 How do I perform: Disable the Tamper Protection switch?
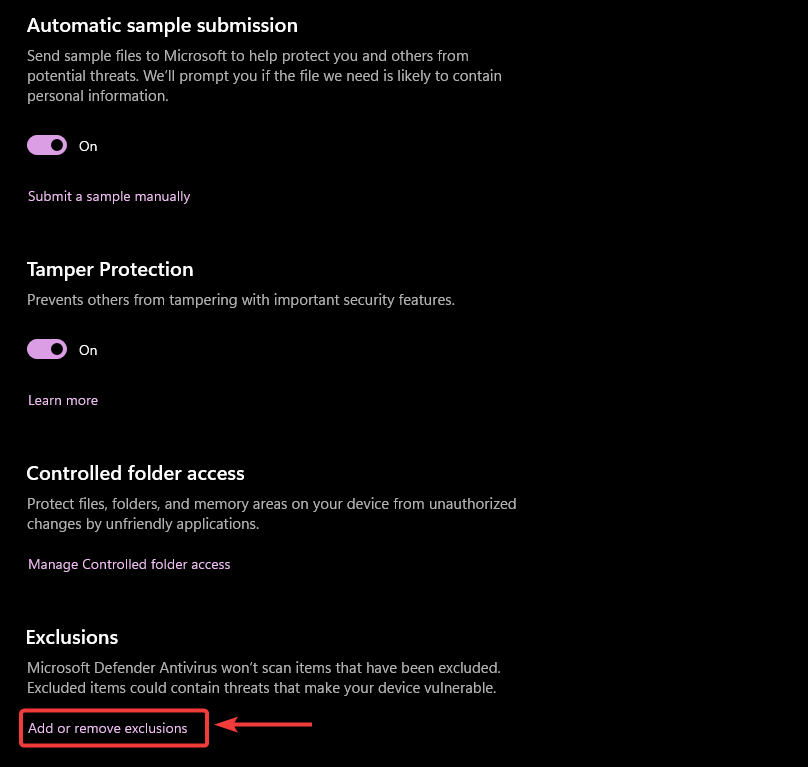(47, 350)
